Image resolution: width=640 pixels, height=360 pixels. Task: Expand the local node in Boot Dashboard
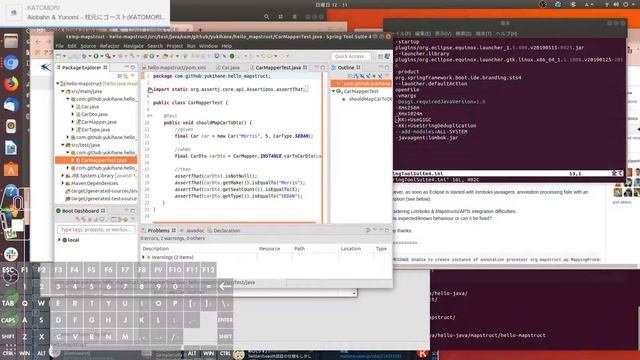tap(60, 240)
